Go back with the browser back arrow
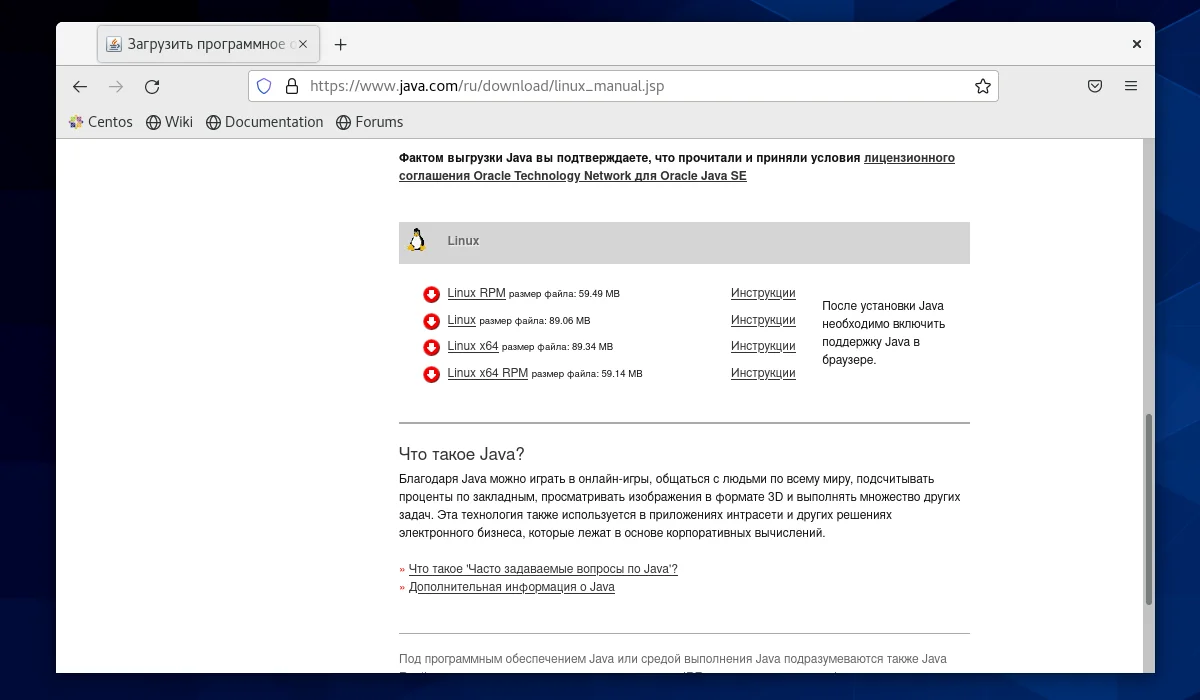The image size is (1200, 700). coord(80,87)
